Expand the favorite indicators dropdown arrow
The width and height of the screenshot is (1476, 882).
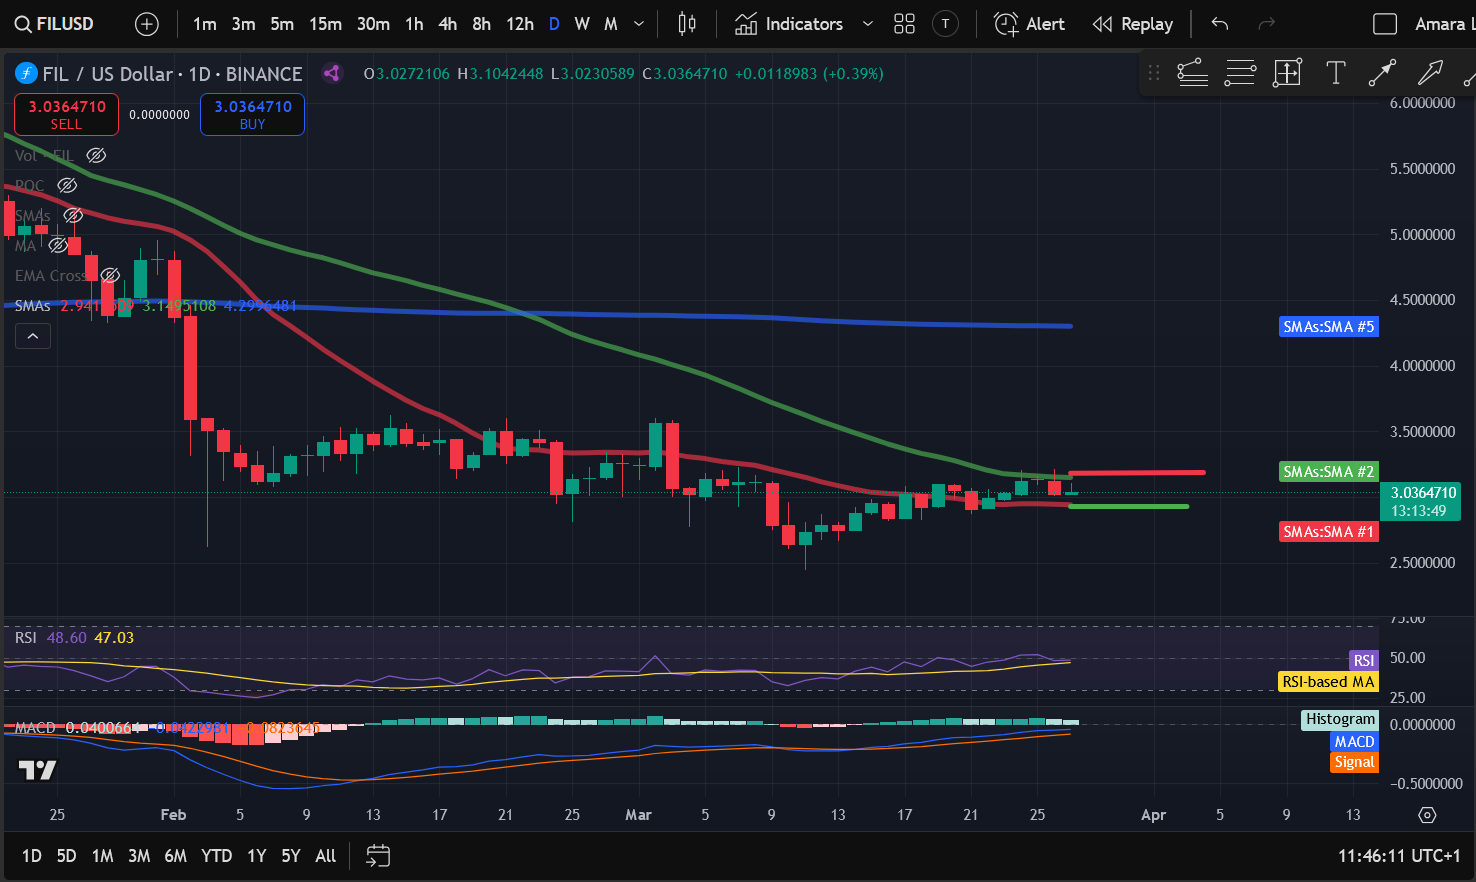[x=868, y=24]
